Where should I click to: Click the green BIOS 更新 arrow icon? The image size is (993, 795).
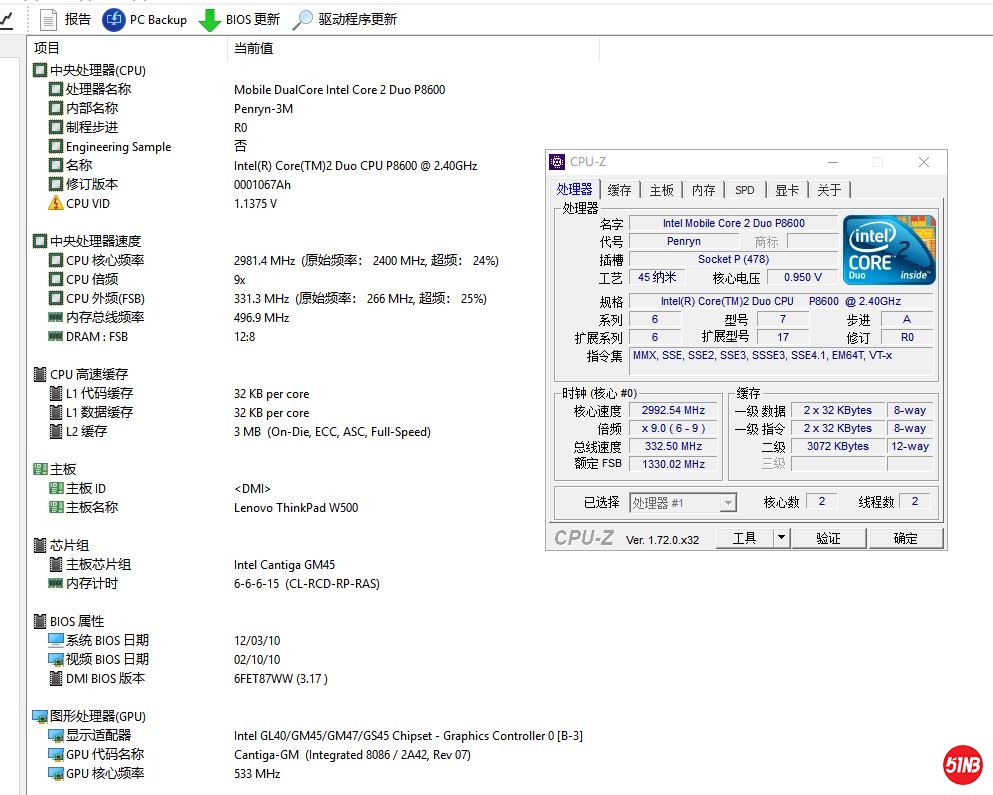click(210, 20)
